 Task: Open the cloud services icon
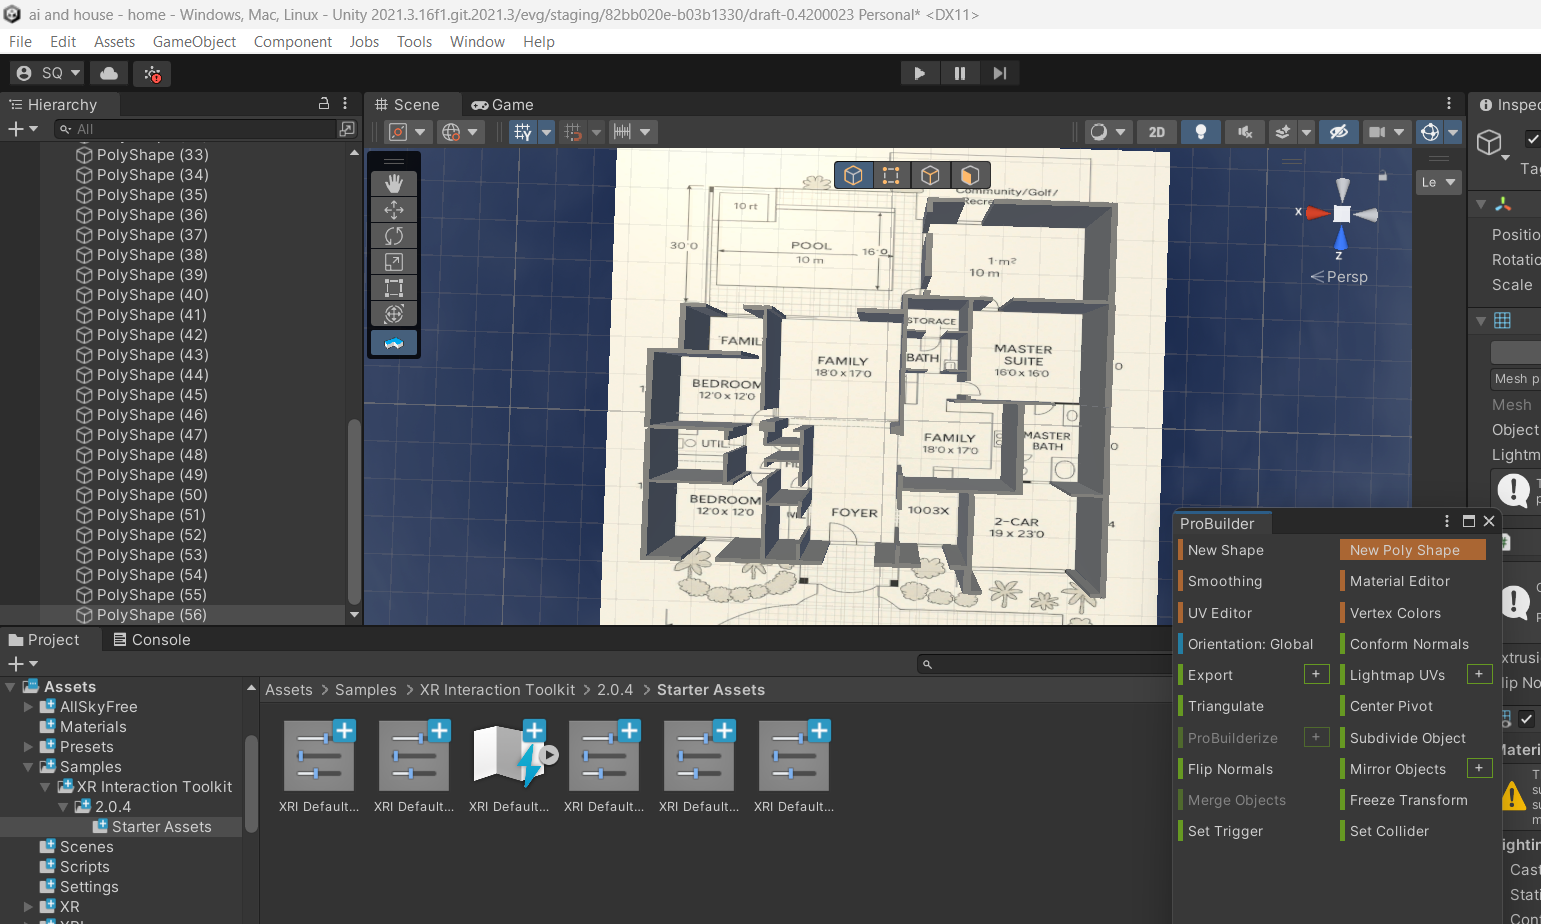109,73
